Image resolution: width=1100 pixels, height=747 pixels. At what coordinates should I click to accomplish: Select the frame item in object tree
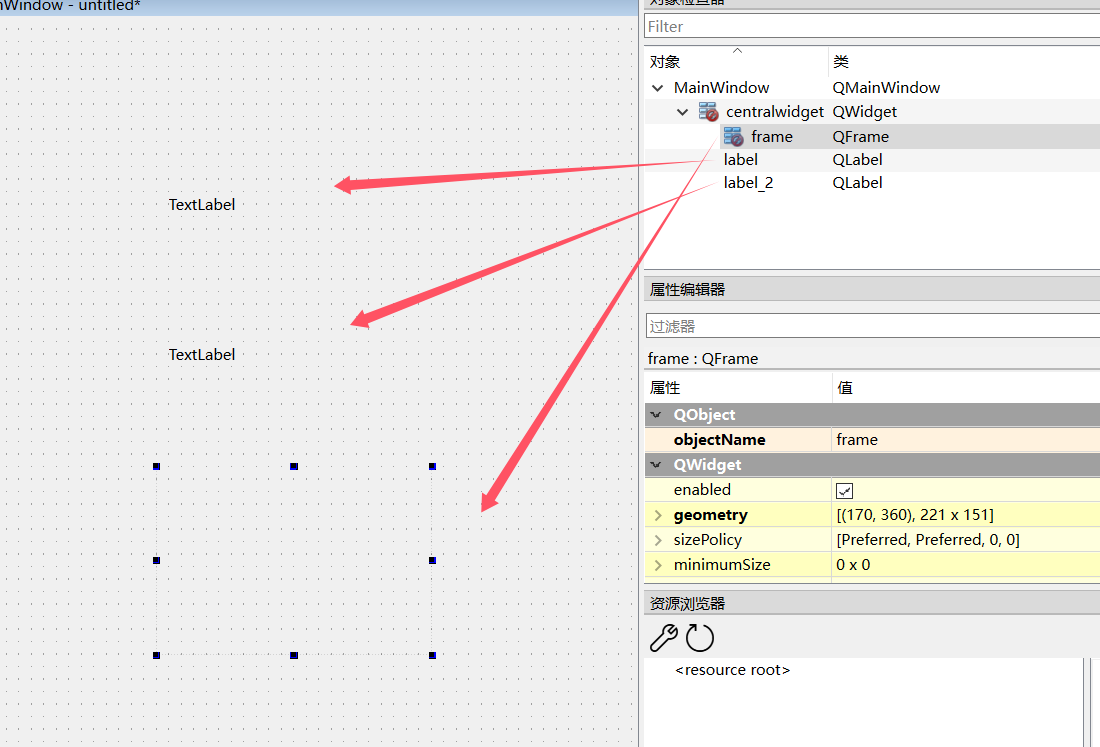(772, 137)
